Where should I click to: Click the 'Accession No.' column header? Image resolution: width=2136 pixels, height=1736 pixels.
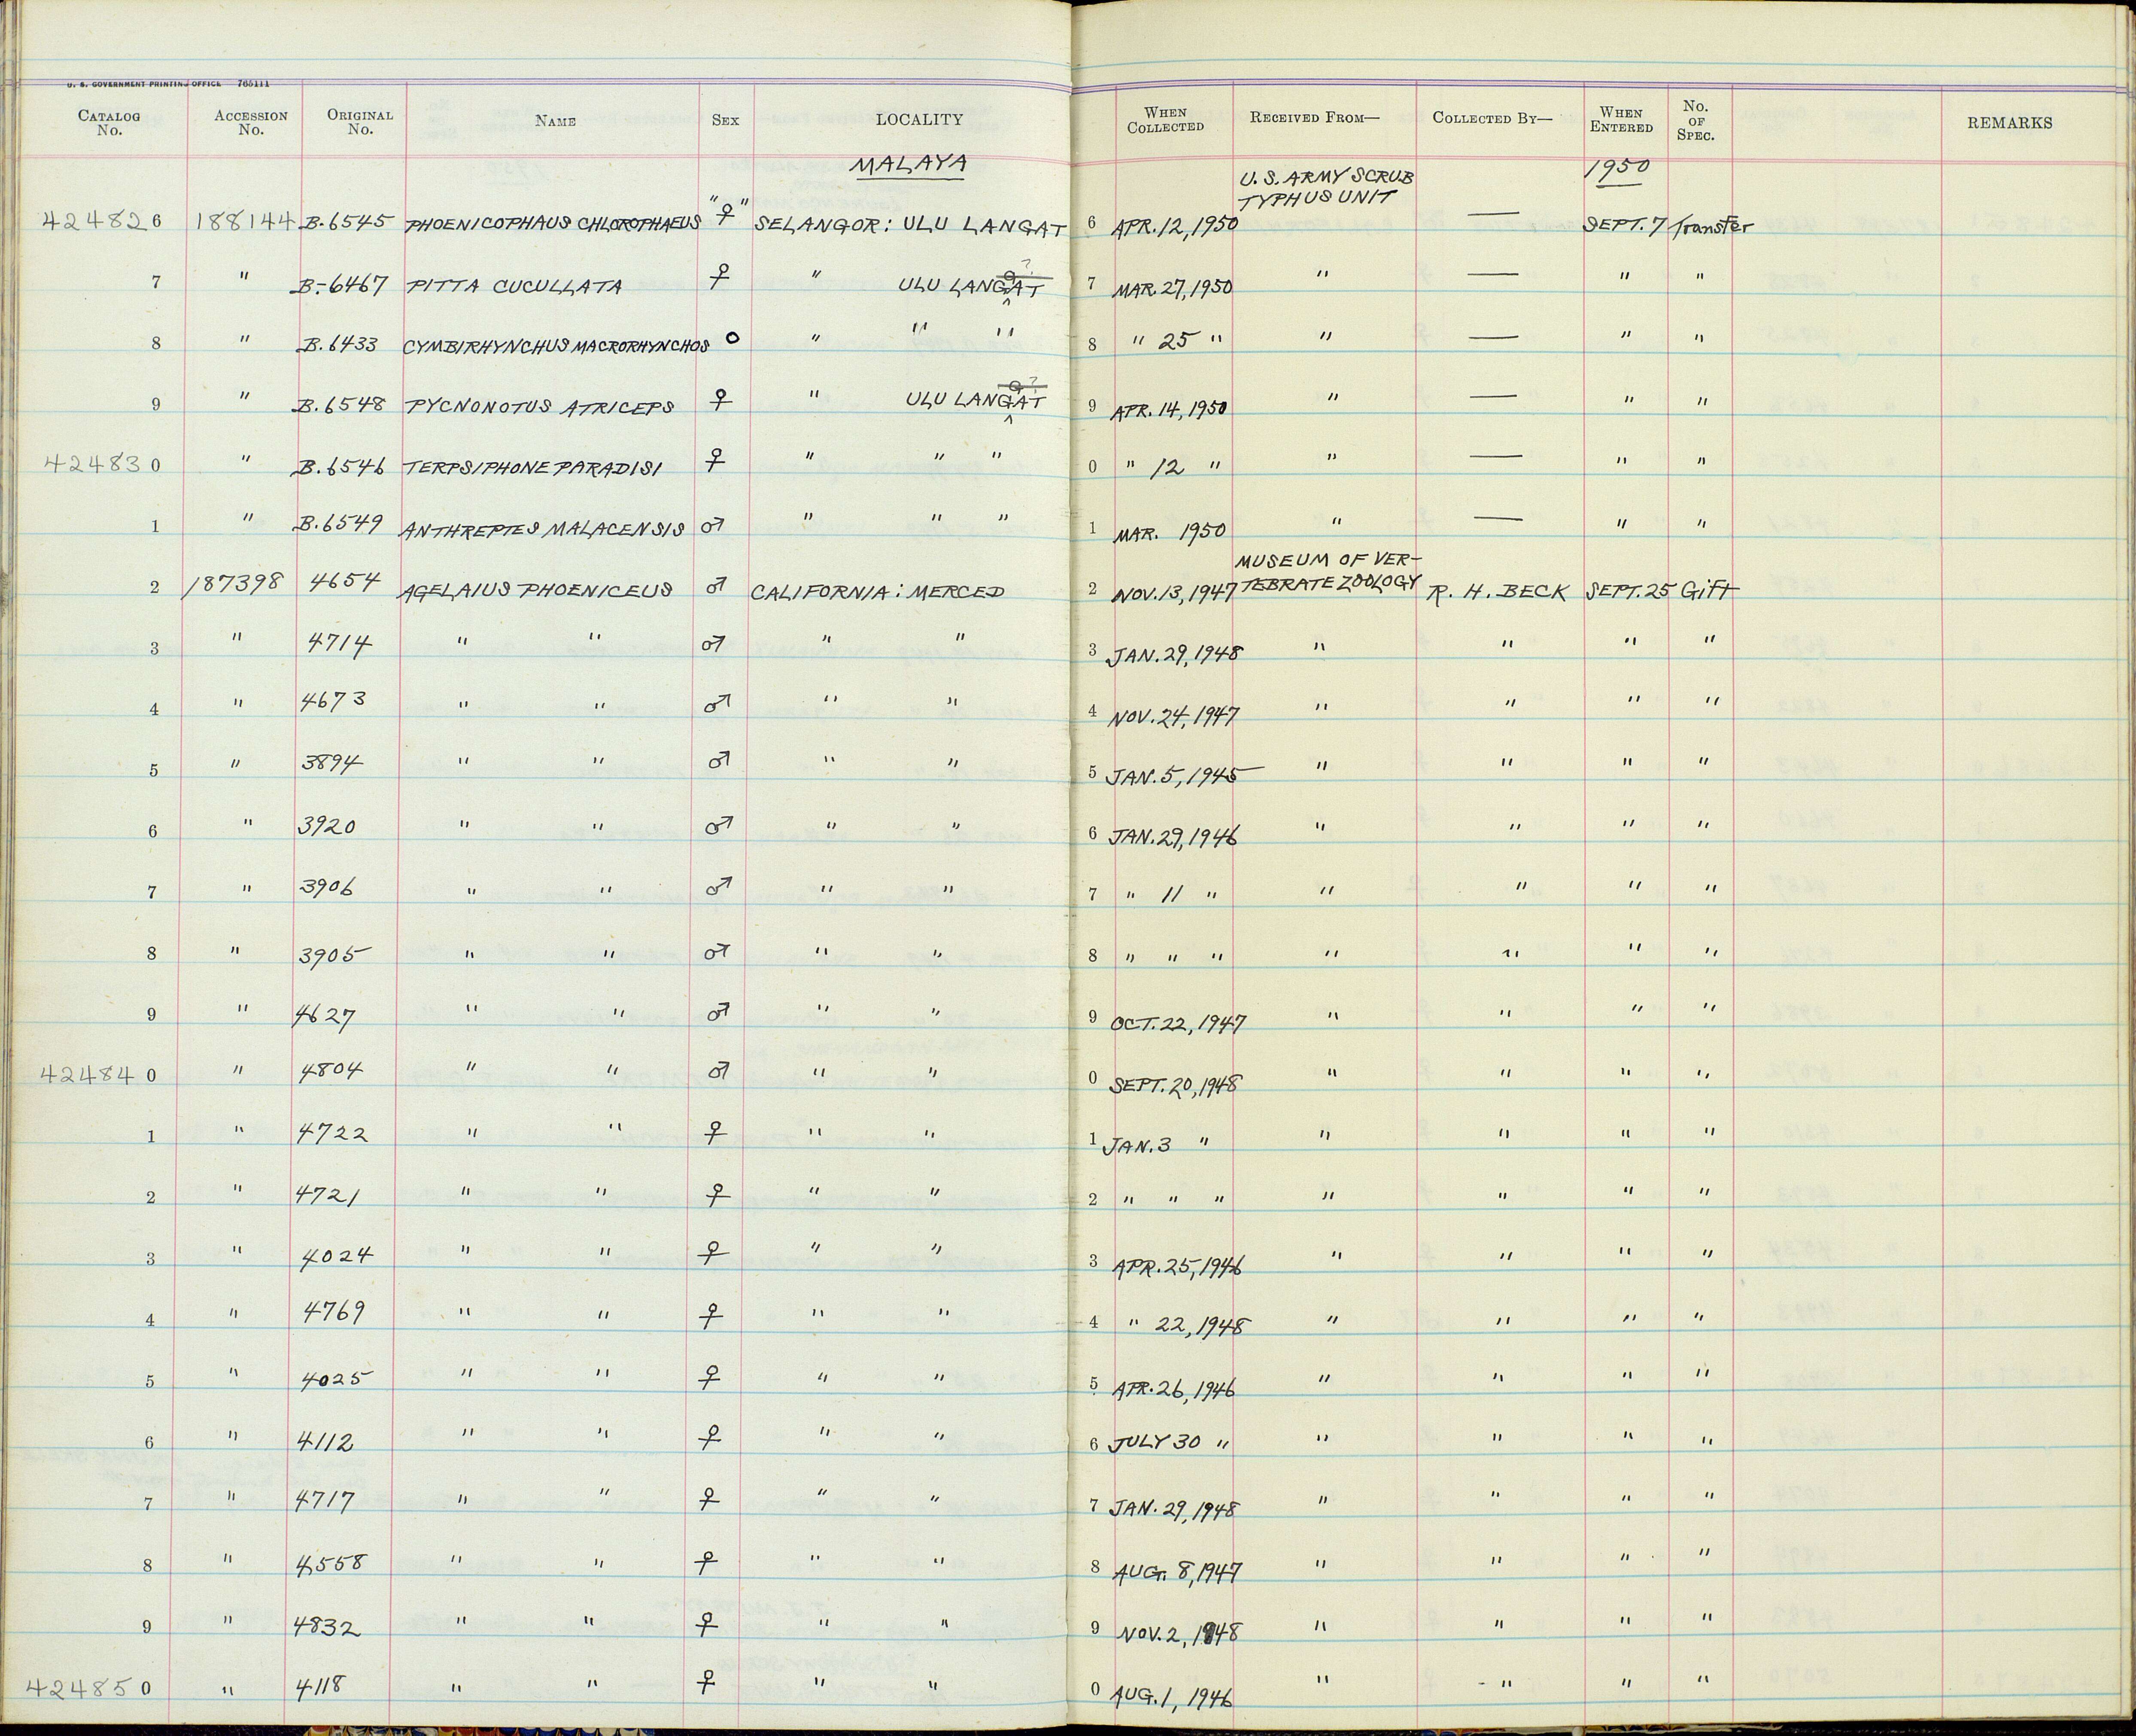pyautogui.click(x=251, y=123)
